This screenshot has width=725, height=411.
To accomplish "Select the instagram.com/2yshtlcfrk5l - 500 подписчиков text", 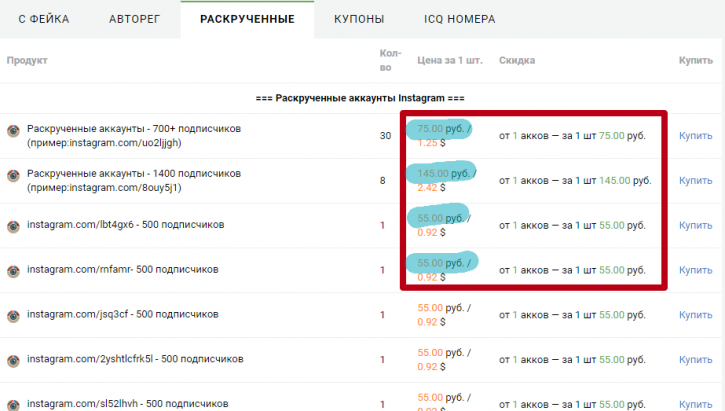I will pos(135,359).
